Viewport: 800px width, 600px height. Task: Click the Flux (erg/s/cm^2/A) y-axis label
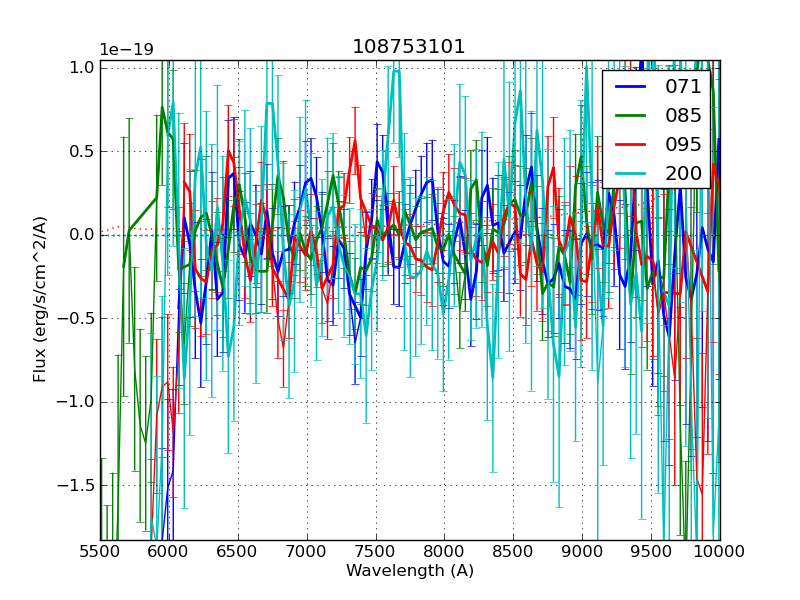[x=40, y=299]
